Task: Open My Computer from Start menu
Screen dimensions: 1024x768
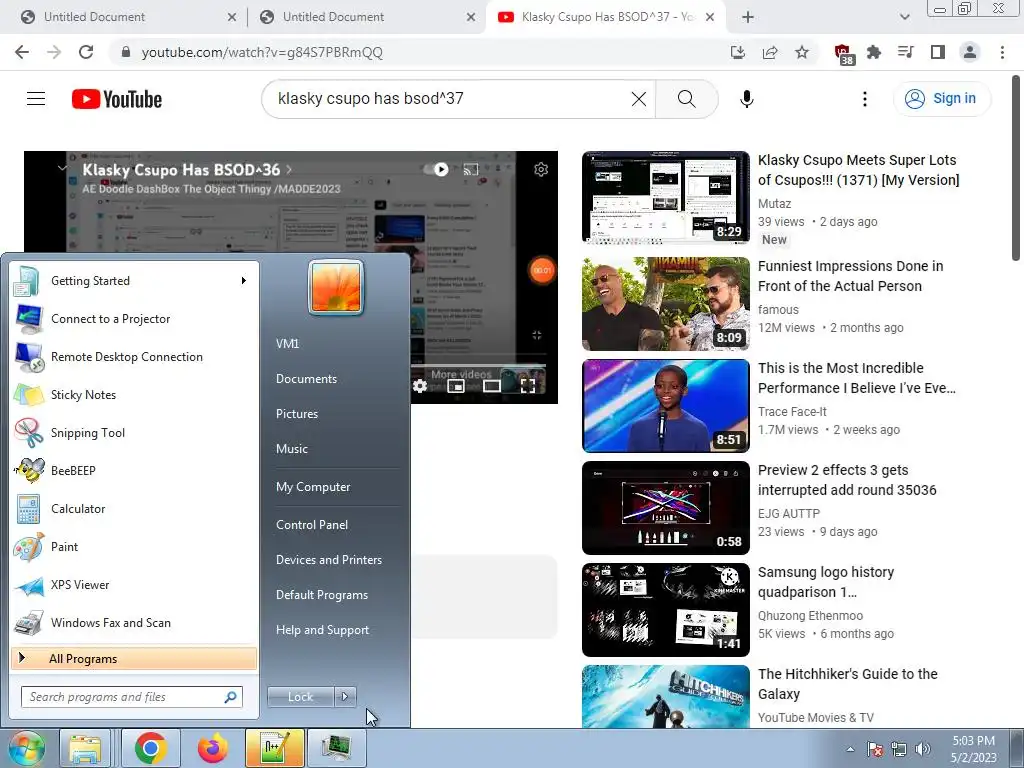Action: pos(313,487)
